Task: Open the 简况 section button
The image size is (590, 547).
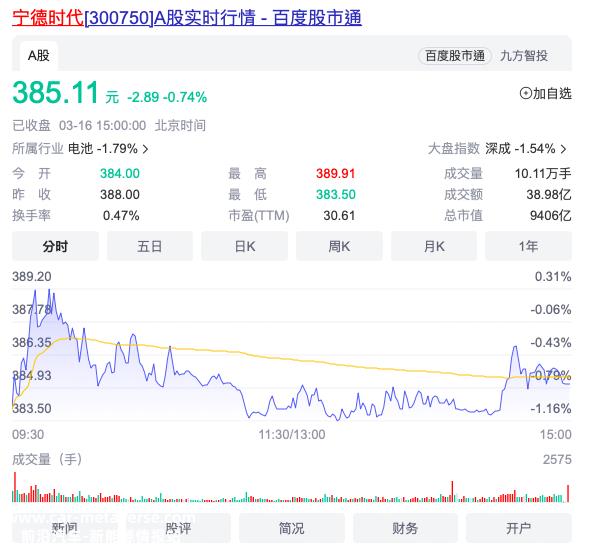Action: point(292,528)
